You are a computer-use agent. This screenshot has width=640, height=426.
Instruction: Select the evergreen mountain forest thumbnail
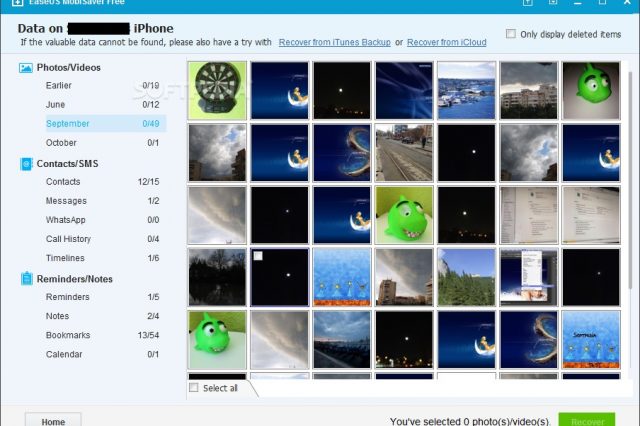(467, 277)
